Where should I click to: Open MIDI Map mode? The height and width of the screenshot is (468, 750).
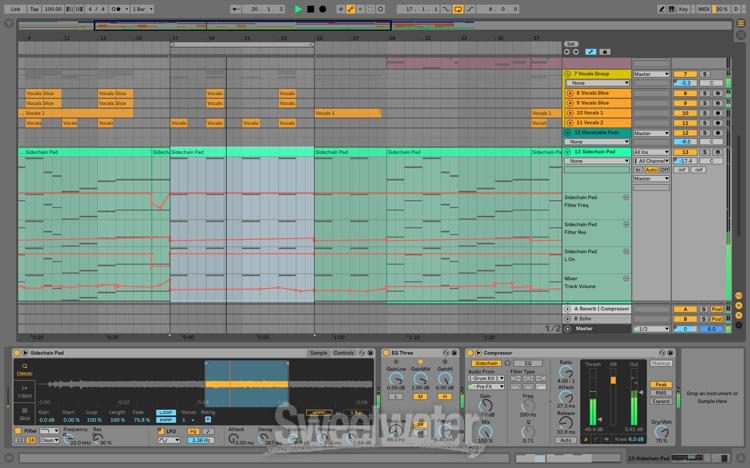pyautogui.click(x=703, y=9)
